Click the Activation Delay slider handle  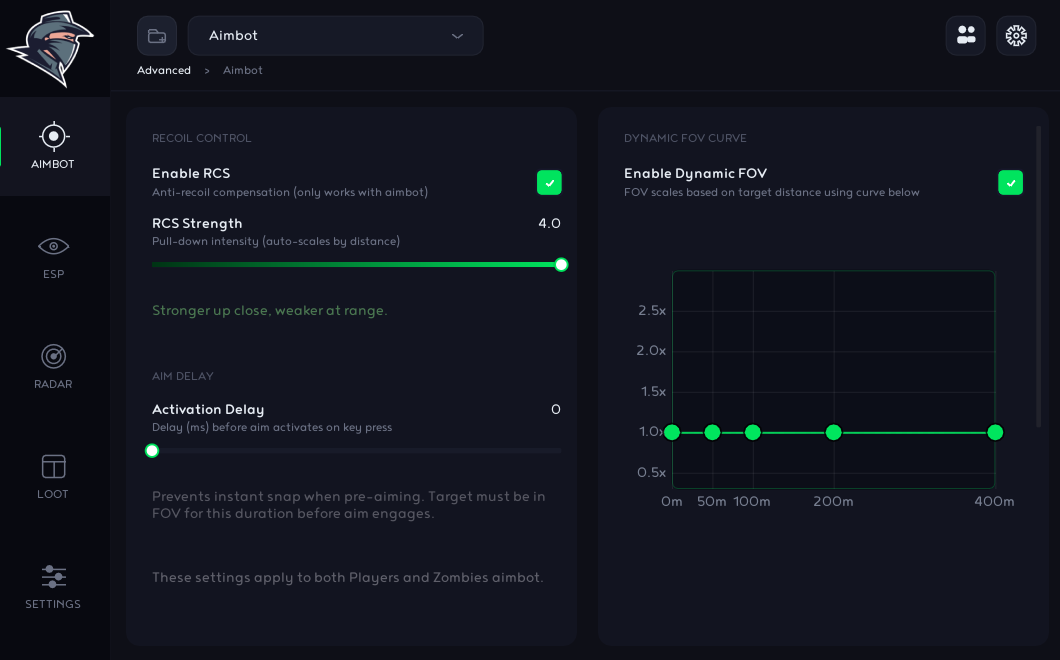(152, 450)
